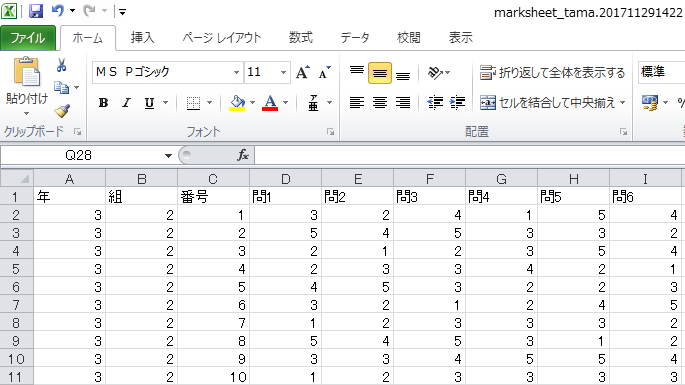Screen dimensions: 685x385
Task: Click the Excel application icon in title bar
Action: pos(9,11)
